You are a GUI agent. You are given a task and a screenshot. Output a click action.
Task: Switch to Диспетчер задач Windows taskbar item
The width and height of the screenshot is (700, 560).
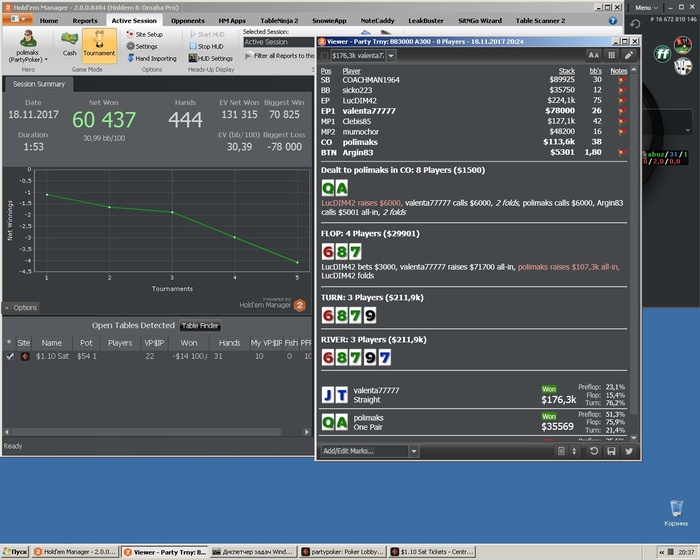point(254,552)
